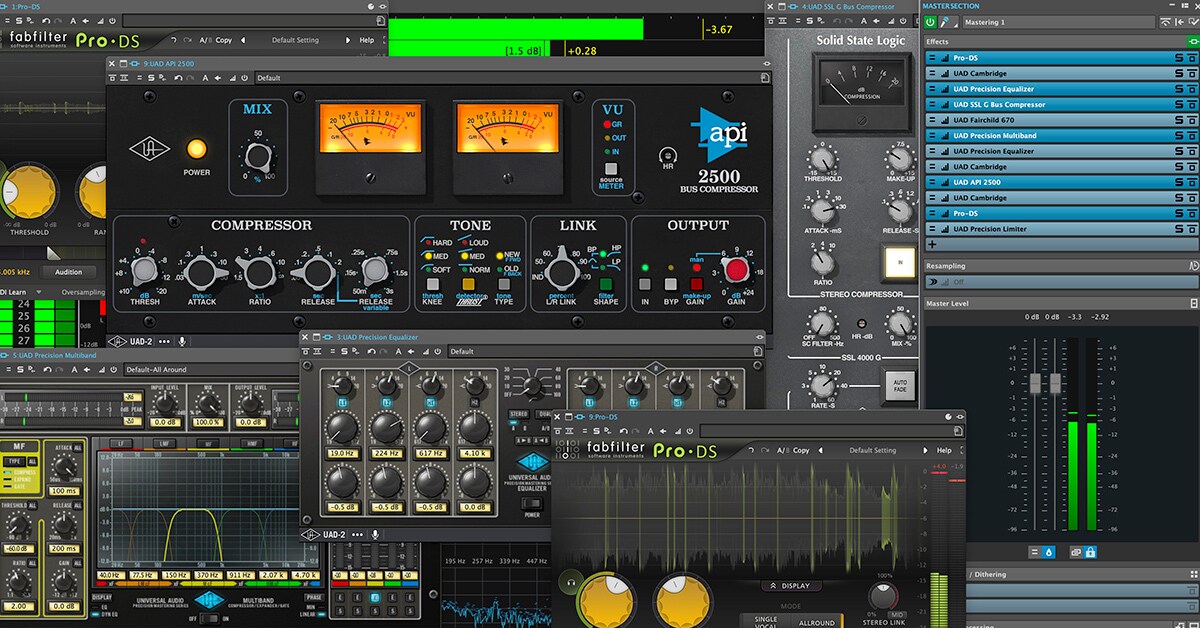
Task: Click save preset icon in API 2500 window
Action: coord(766,77)
